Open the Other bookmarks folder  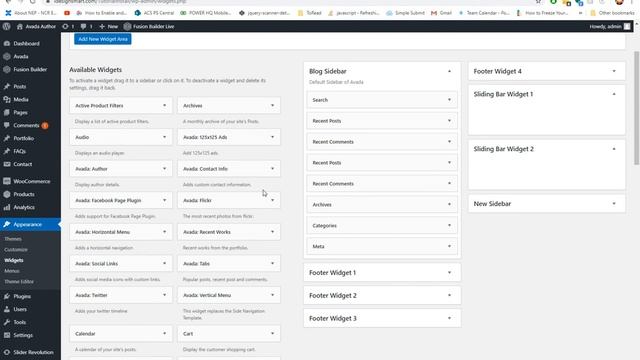(x=612, y=13)
